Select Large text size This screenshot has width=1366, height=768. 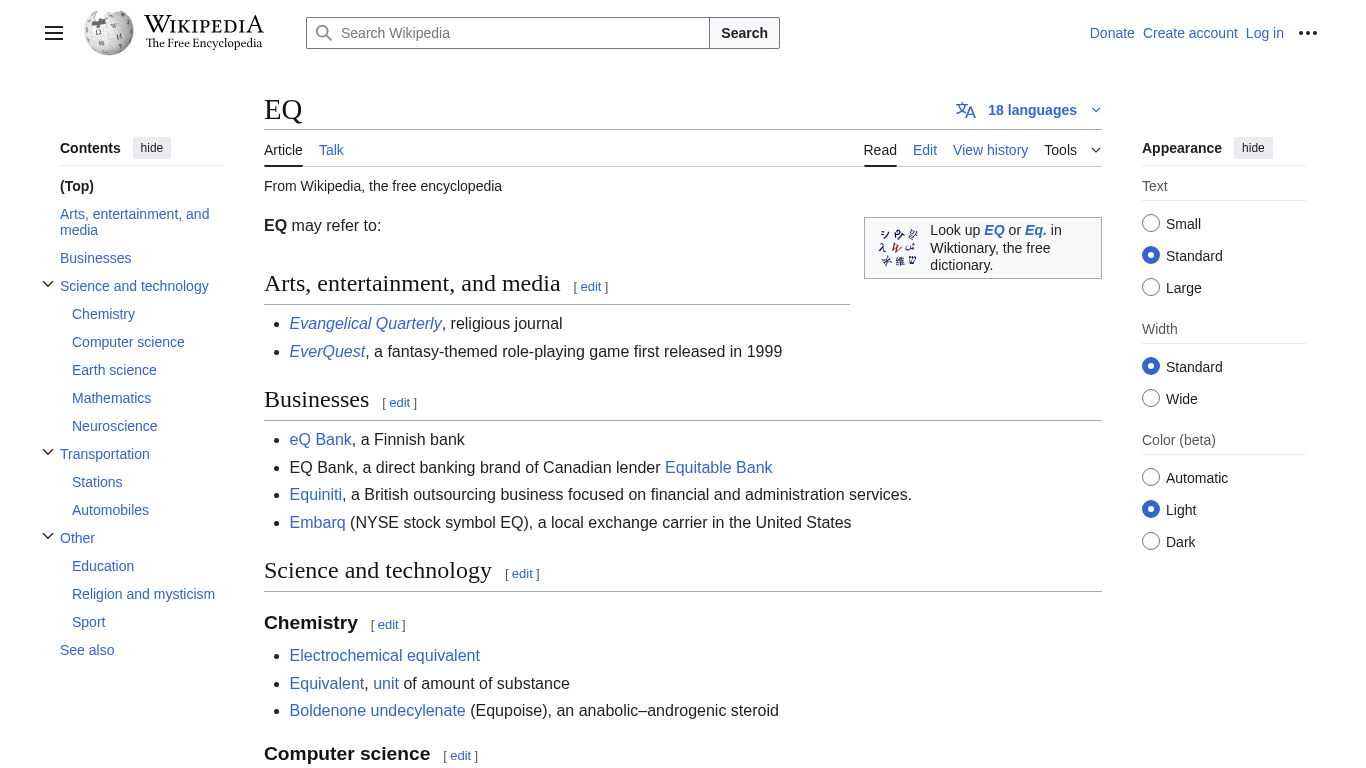point(1151,287)
